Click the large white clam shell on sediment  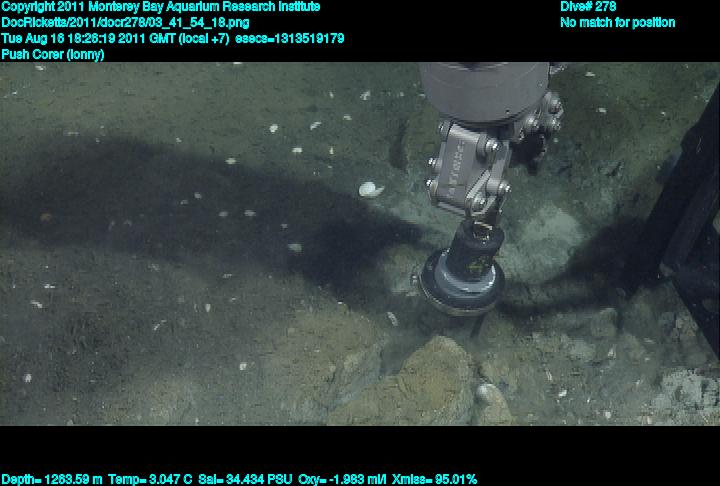pos(372,188)
